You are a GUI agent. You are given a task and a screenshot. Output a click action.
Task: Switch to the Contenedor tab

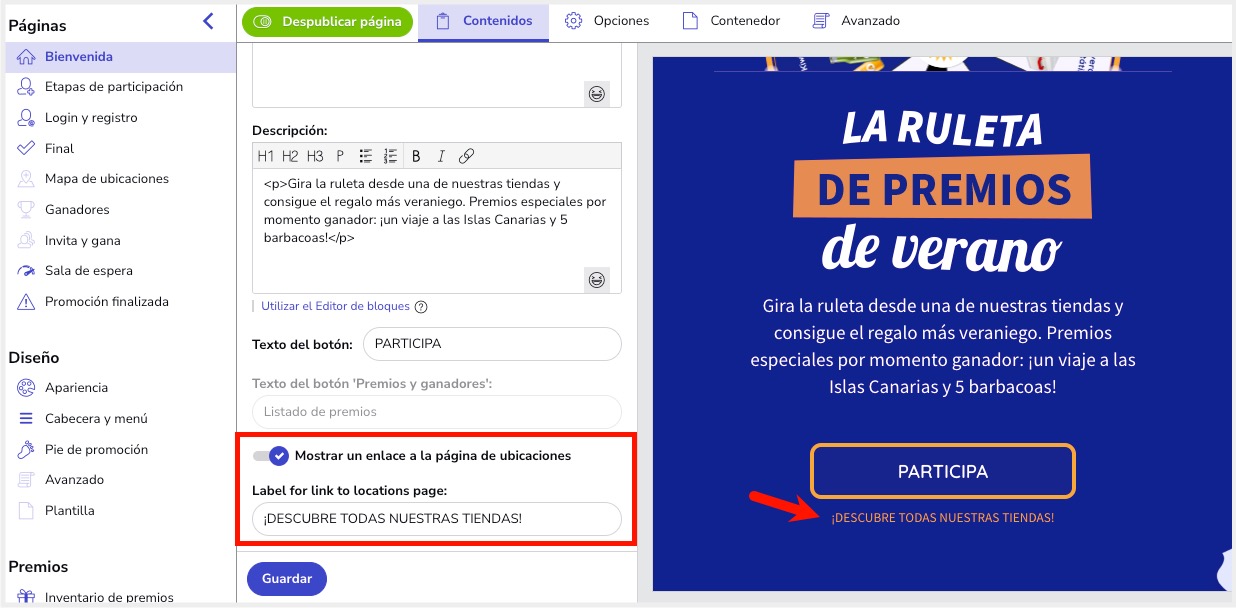(731, 21)
